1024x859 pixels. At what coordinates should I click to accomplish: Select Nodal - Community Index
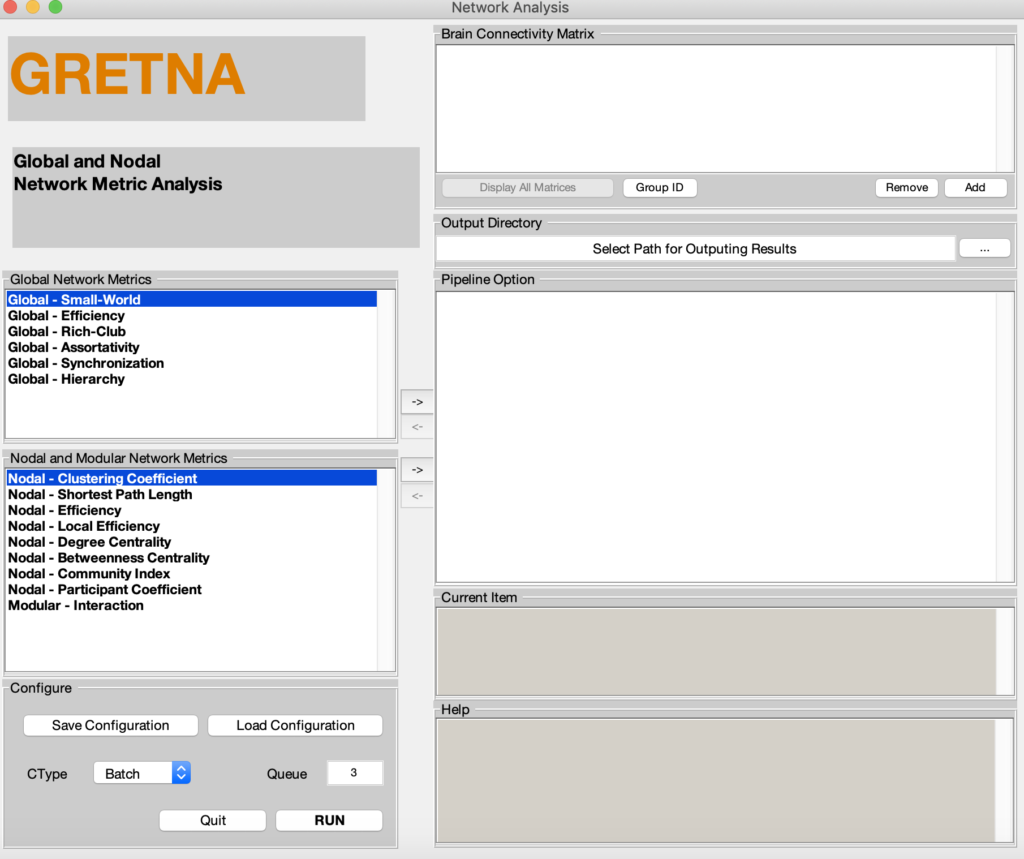[192, 574]
